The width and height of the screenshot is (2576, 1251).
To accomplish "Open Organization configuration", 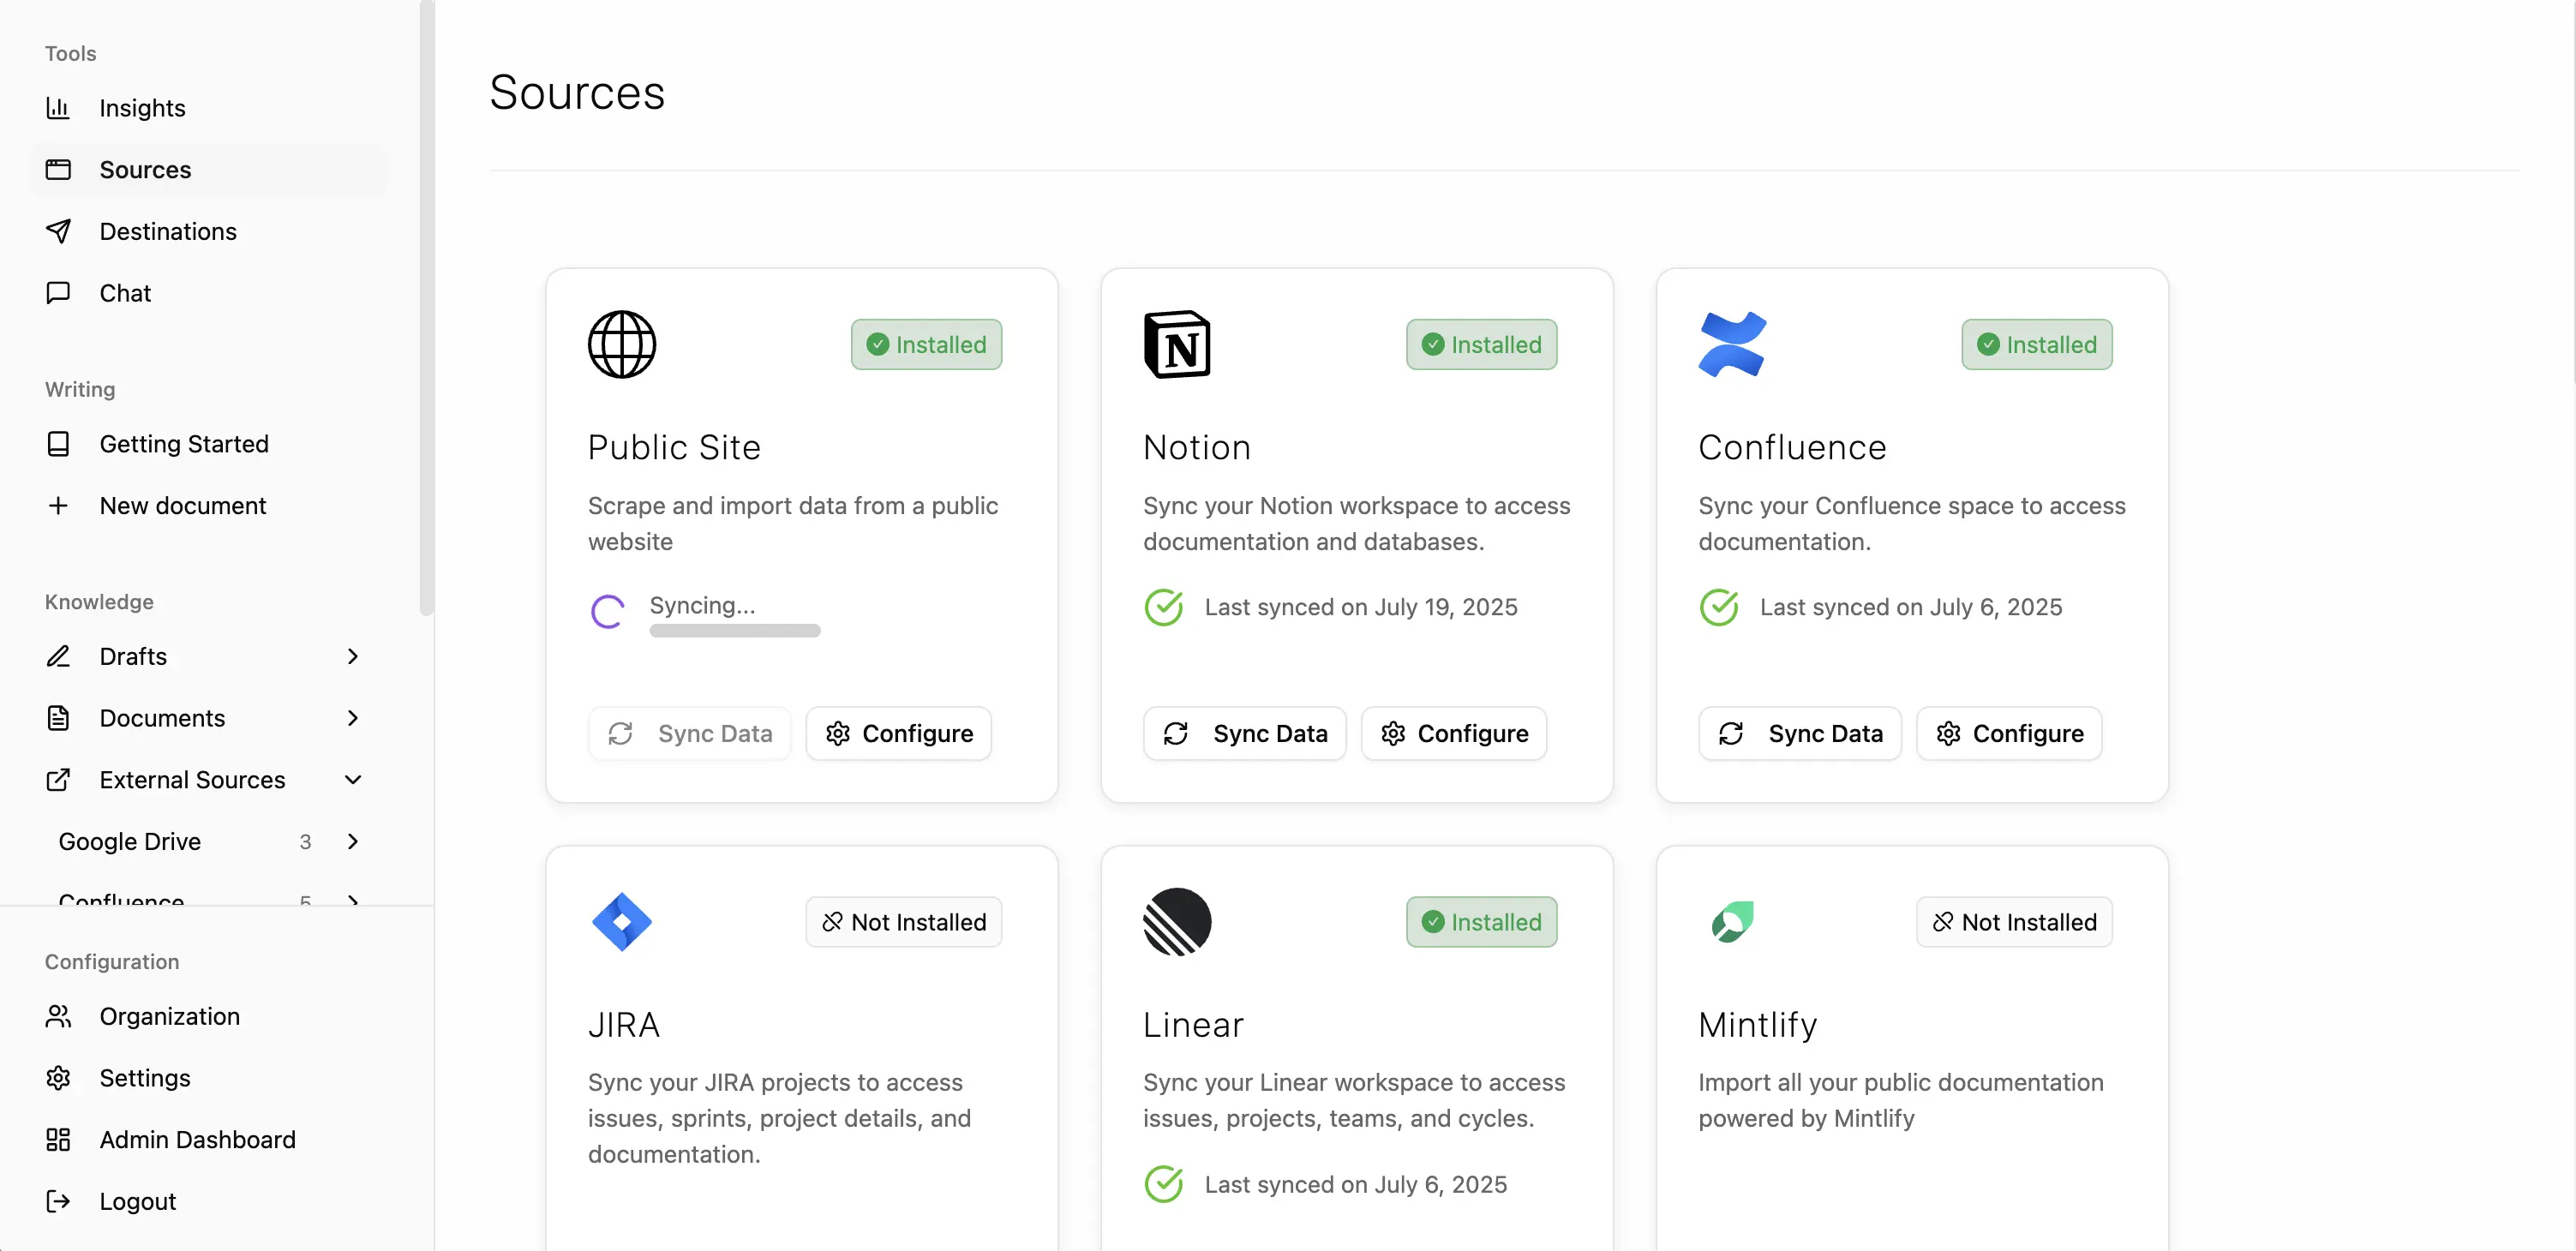I will tap(208, 1016).
